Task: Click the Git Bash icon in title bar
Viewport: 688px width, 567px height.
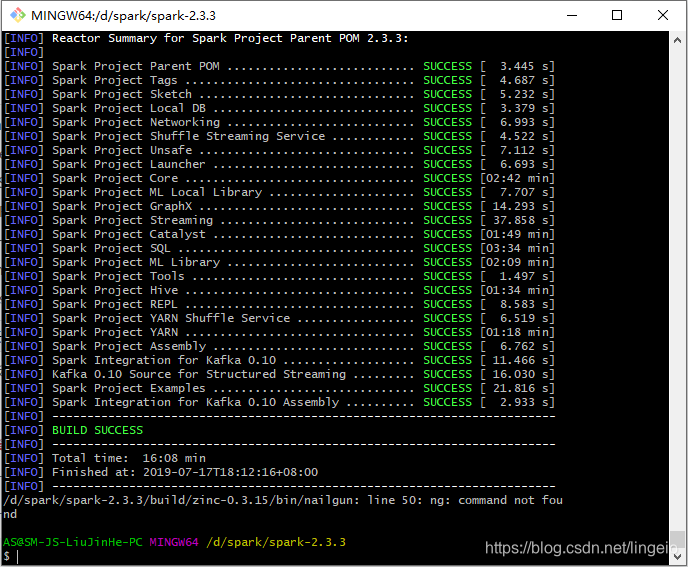Action: [x=18, y=15]
